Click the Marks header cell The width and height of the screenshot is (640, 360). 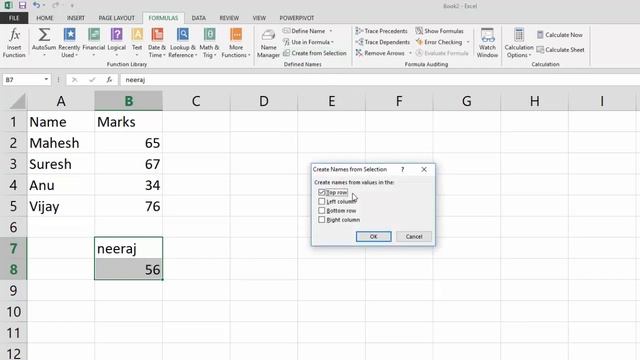click(x=129, y=122)
